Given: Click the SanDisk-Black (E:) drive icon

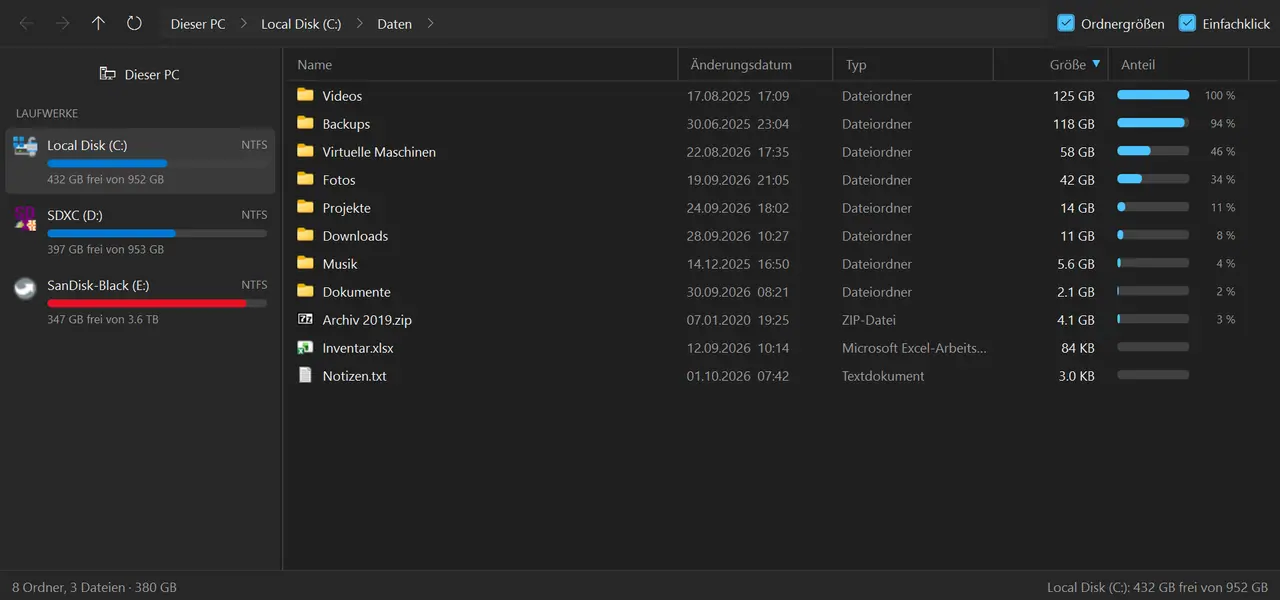Looking at the screenshot, I should click(x=26, y=288).
